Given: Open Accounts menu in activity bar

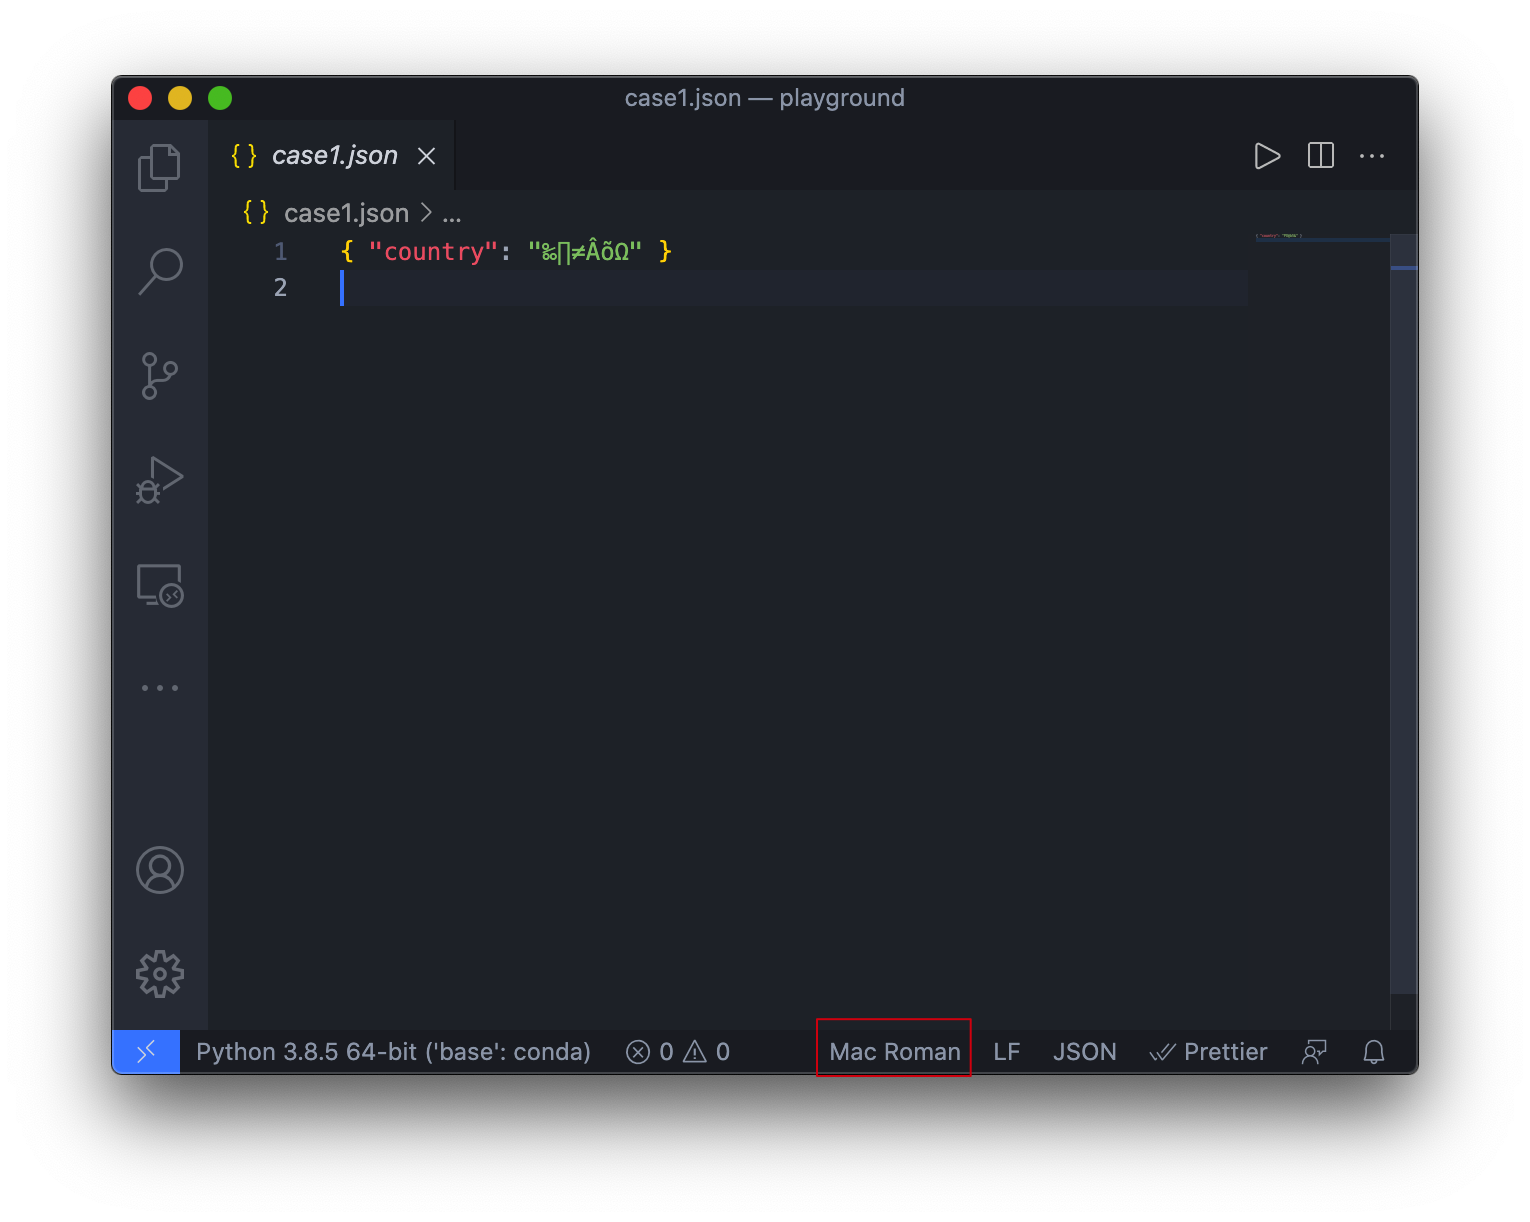Looking at the screenshot, I should (x=159, y=870).
